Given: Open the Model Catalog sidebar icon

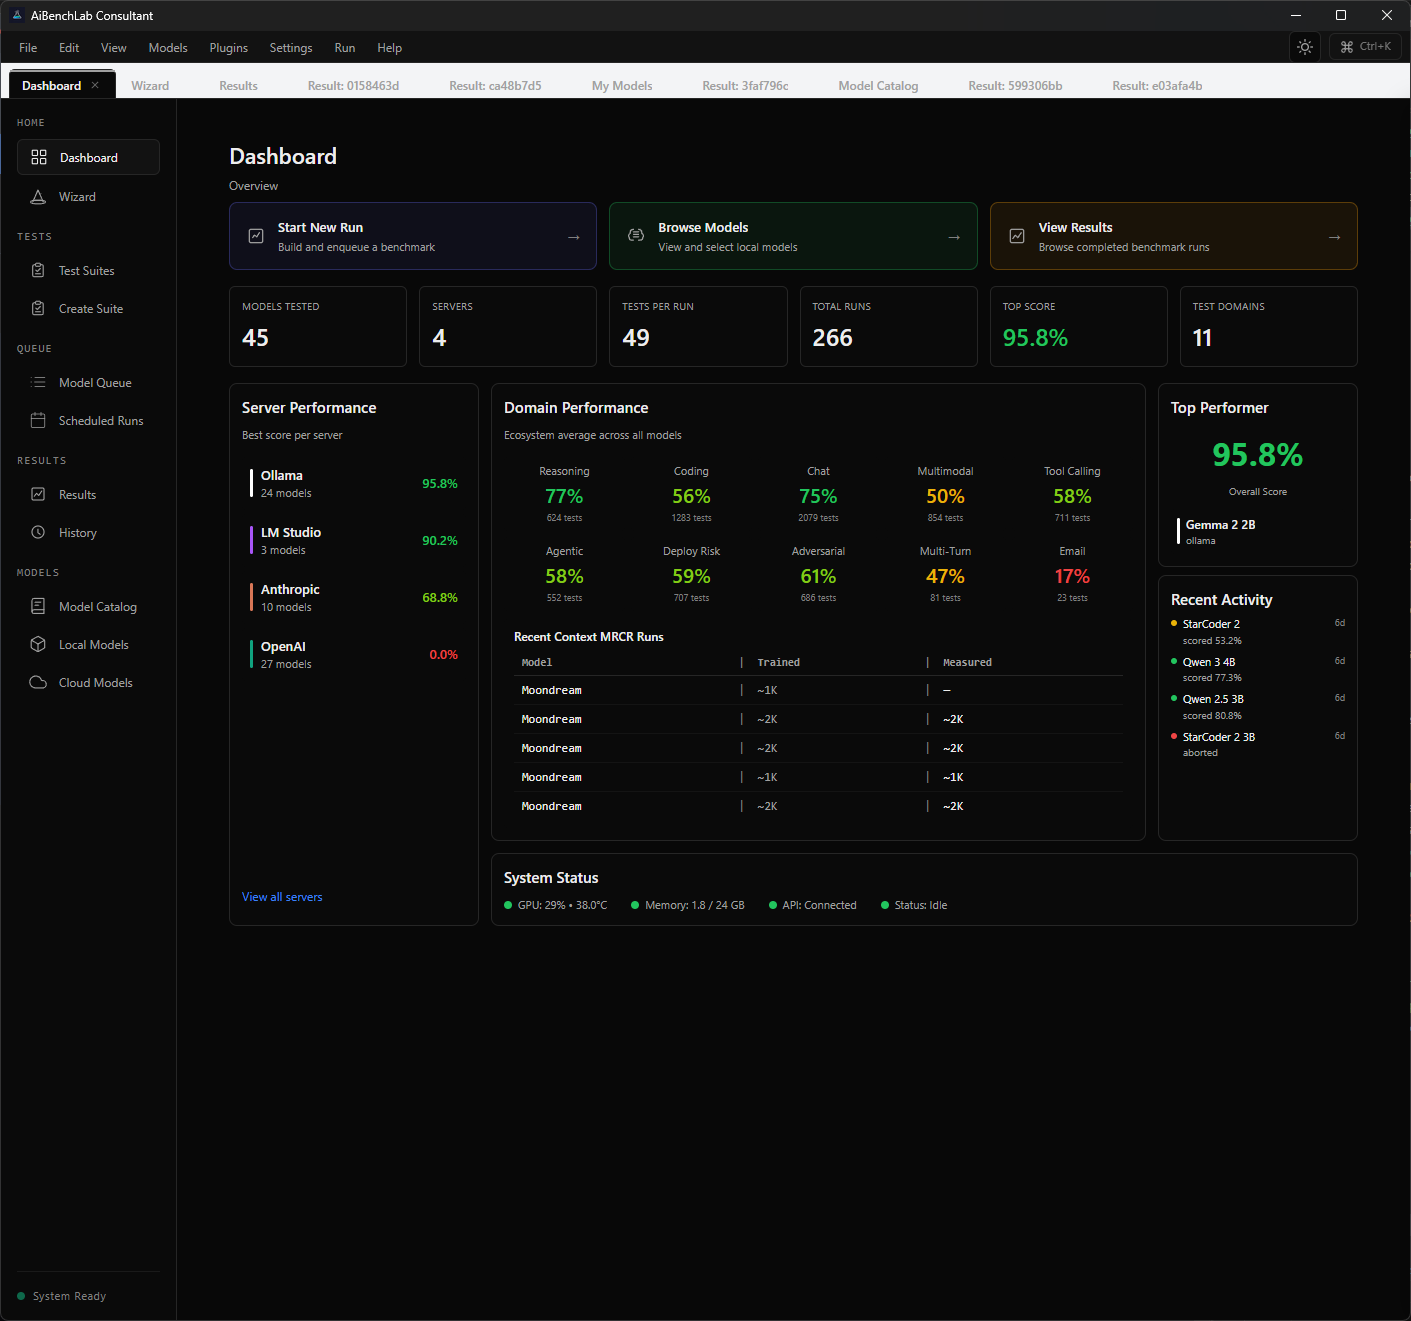Looking at the screenshot, I should coord(38,606).
